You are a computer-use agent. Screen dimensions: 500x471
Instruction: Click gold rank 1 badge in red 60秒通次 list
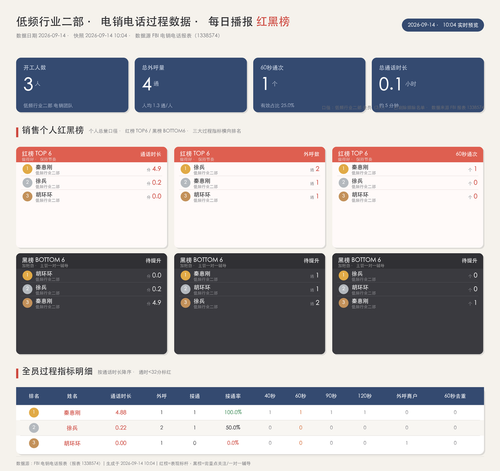point(343,169)
